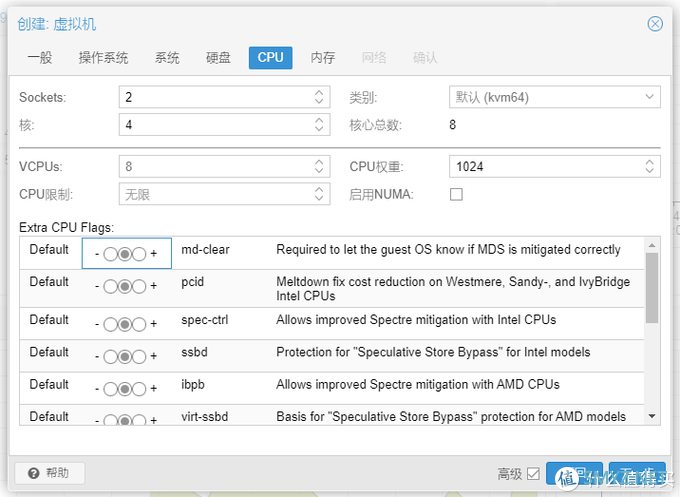Turn on the spec-ctrl flag
Screen dimensions: 680x497
click(x=139, y=324)
